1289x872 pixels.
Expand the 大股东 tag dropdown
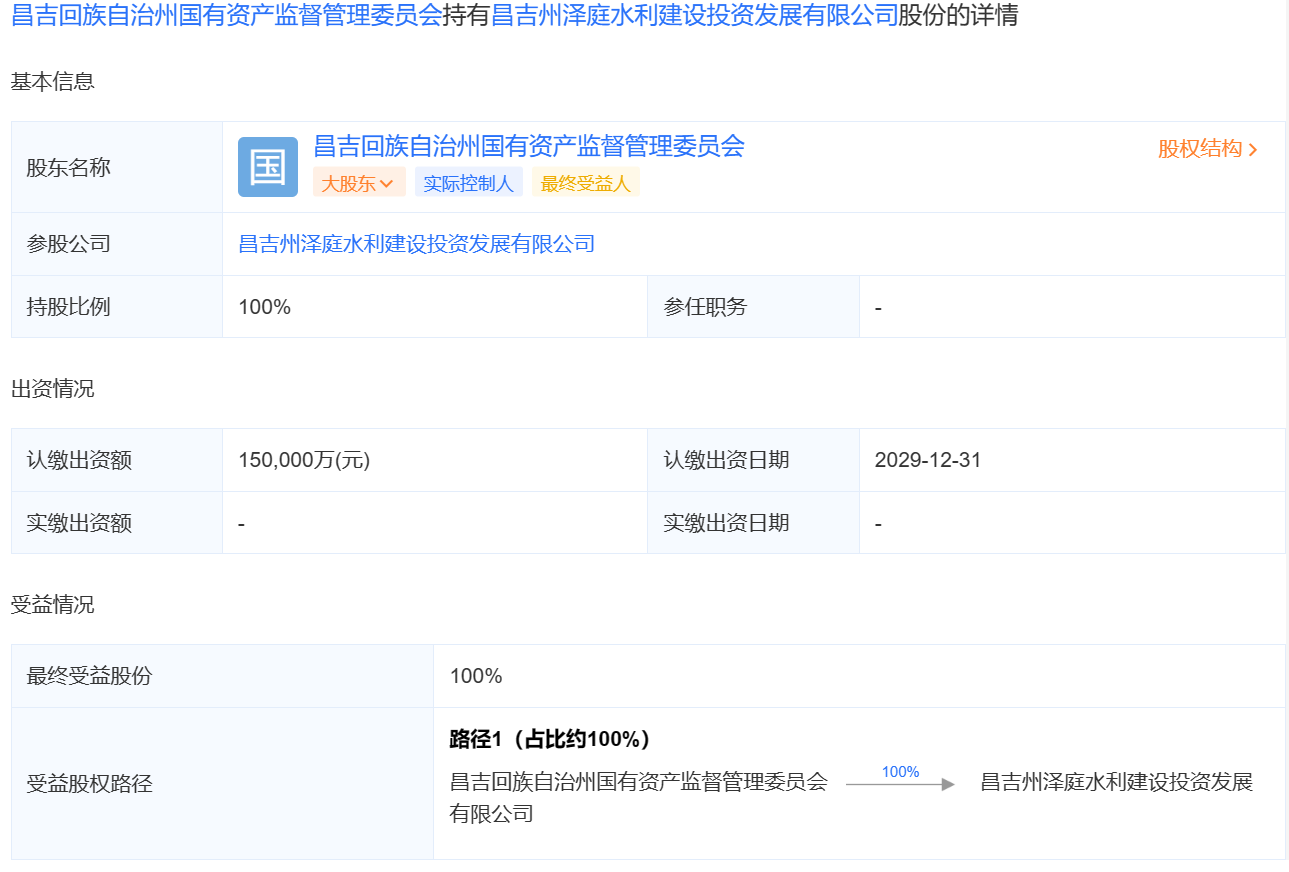(358, 184)
